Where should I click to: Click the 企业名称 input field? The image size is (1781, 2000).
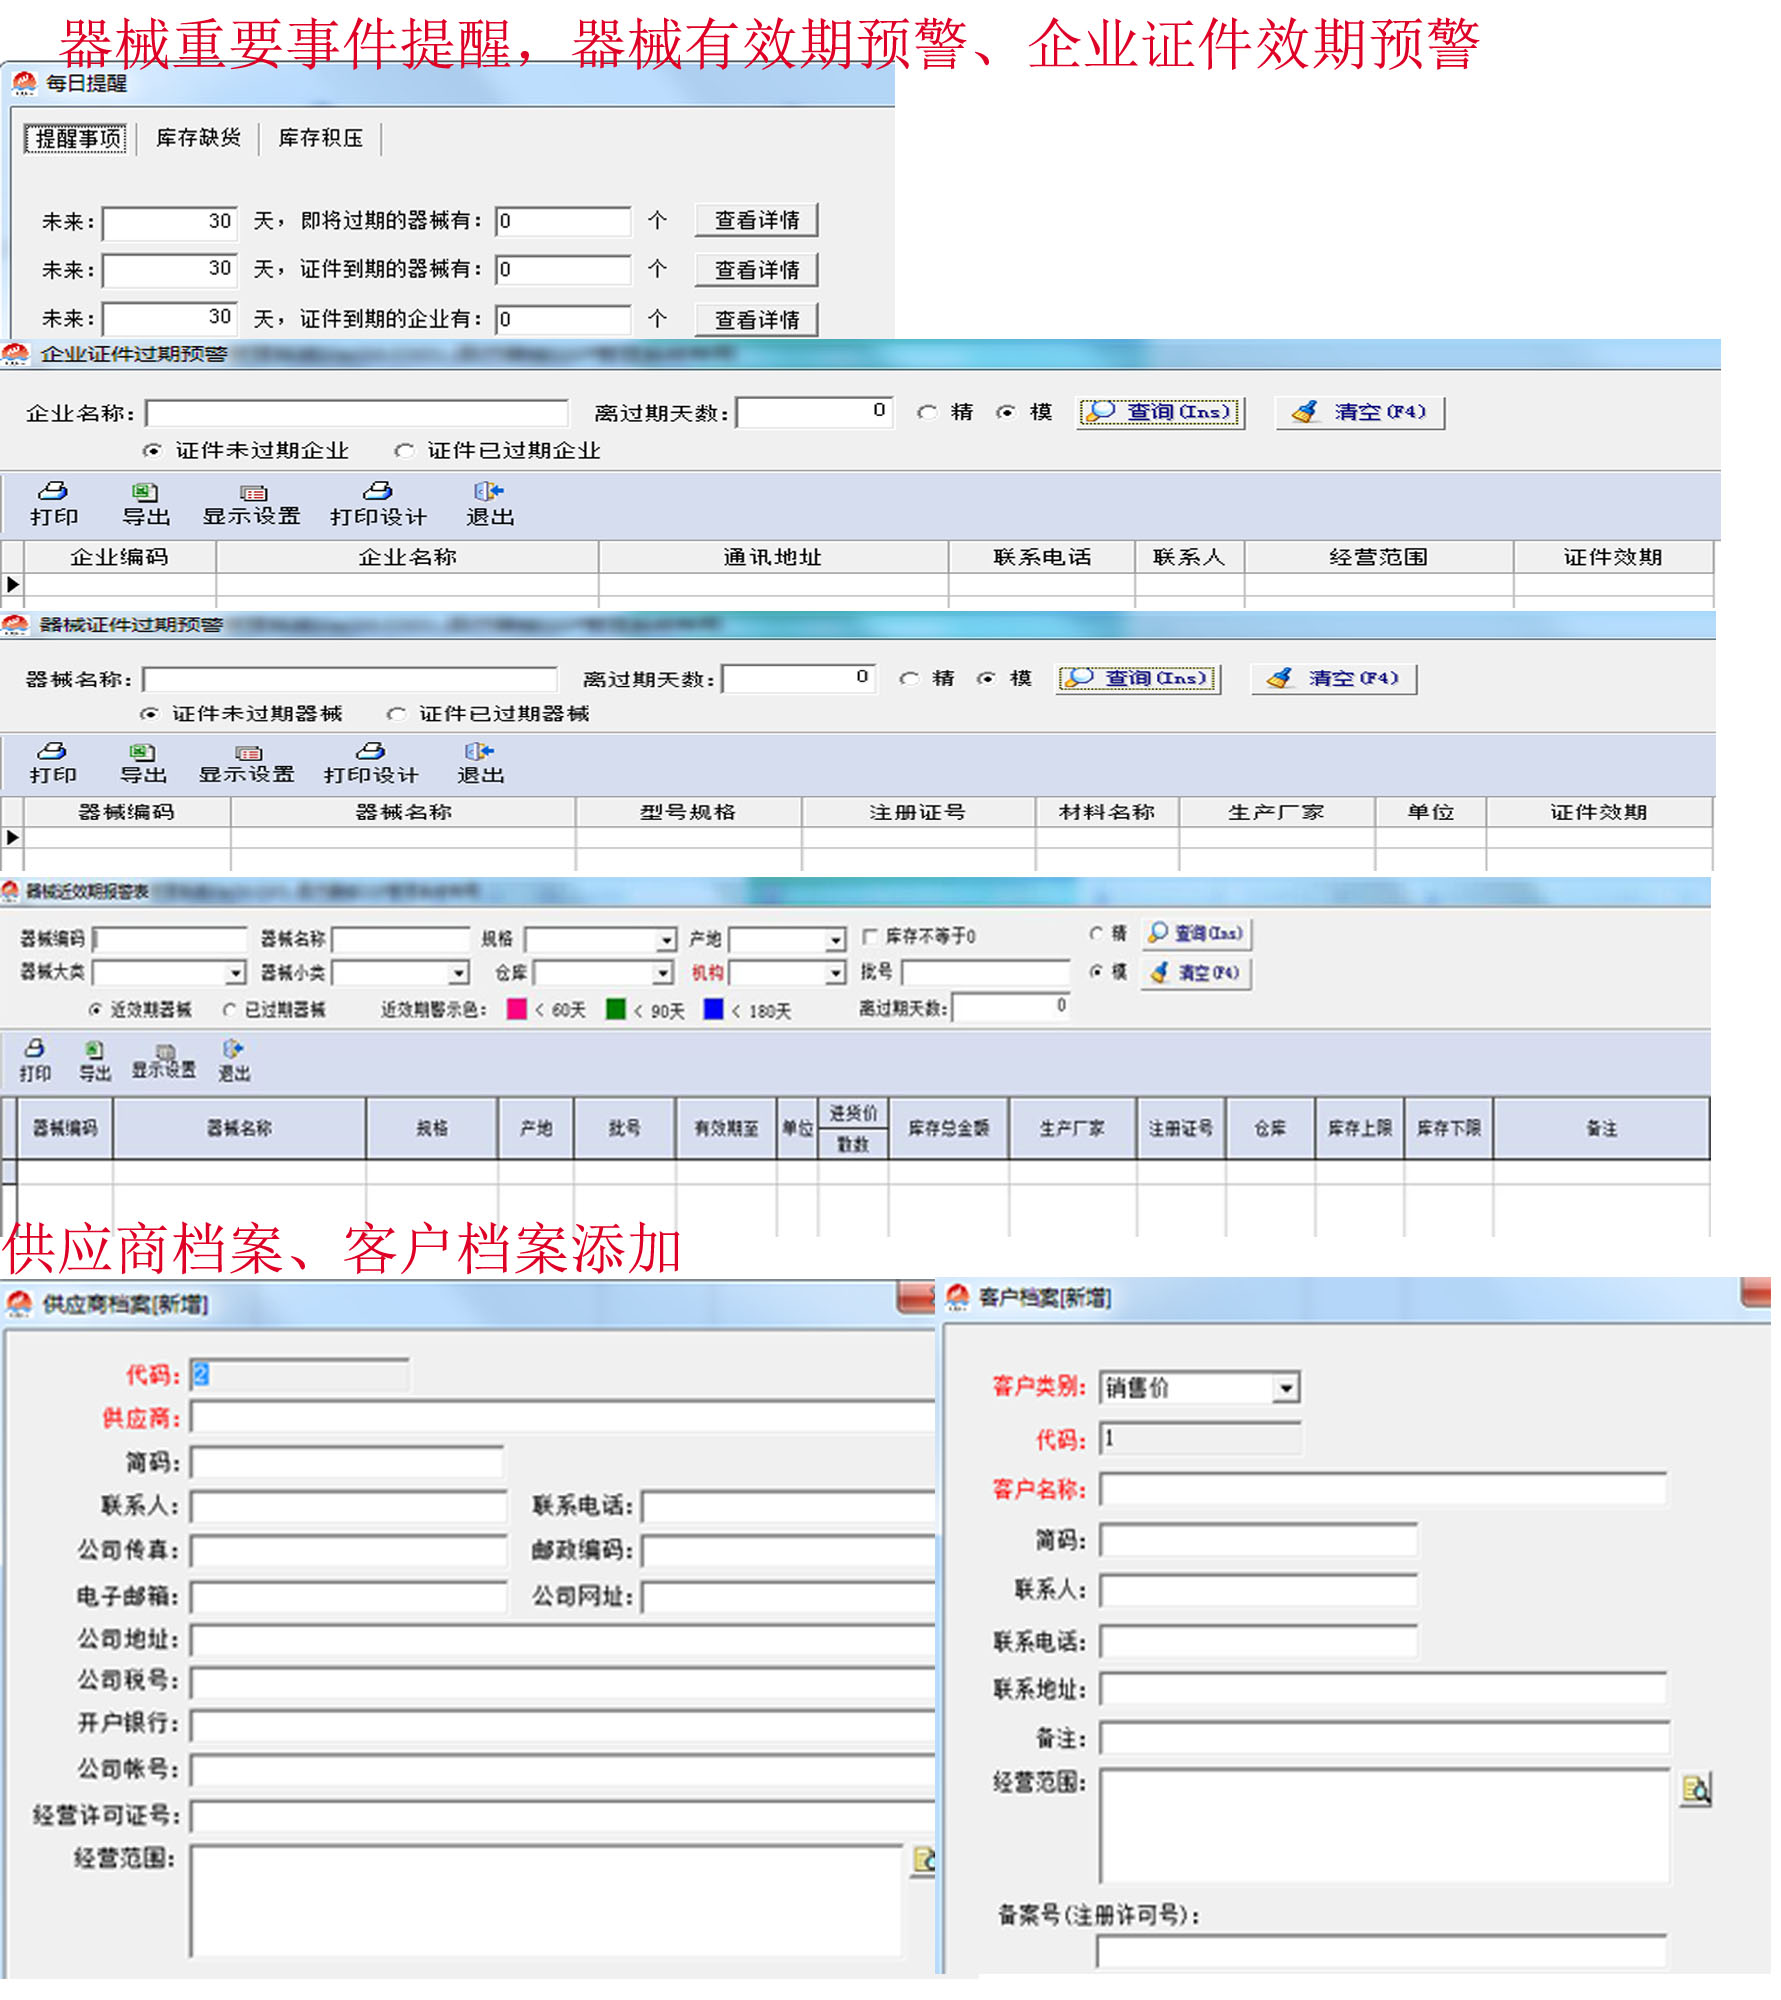357,413
